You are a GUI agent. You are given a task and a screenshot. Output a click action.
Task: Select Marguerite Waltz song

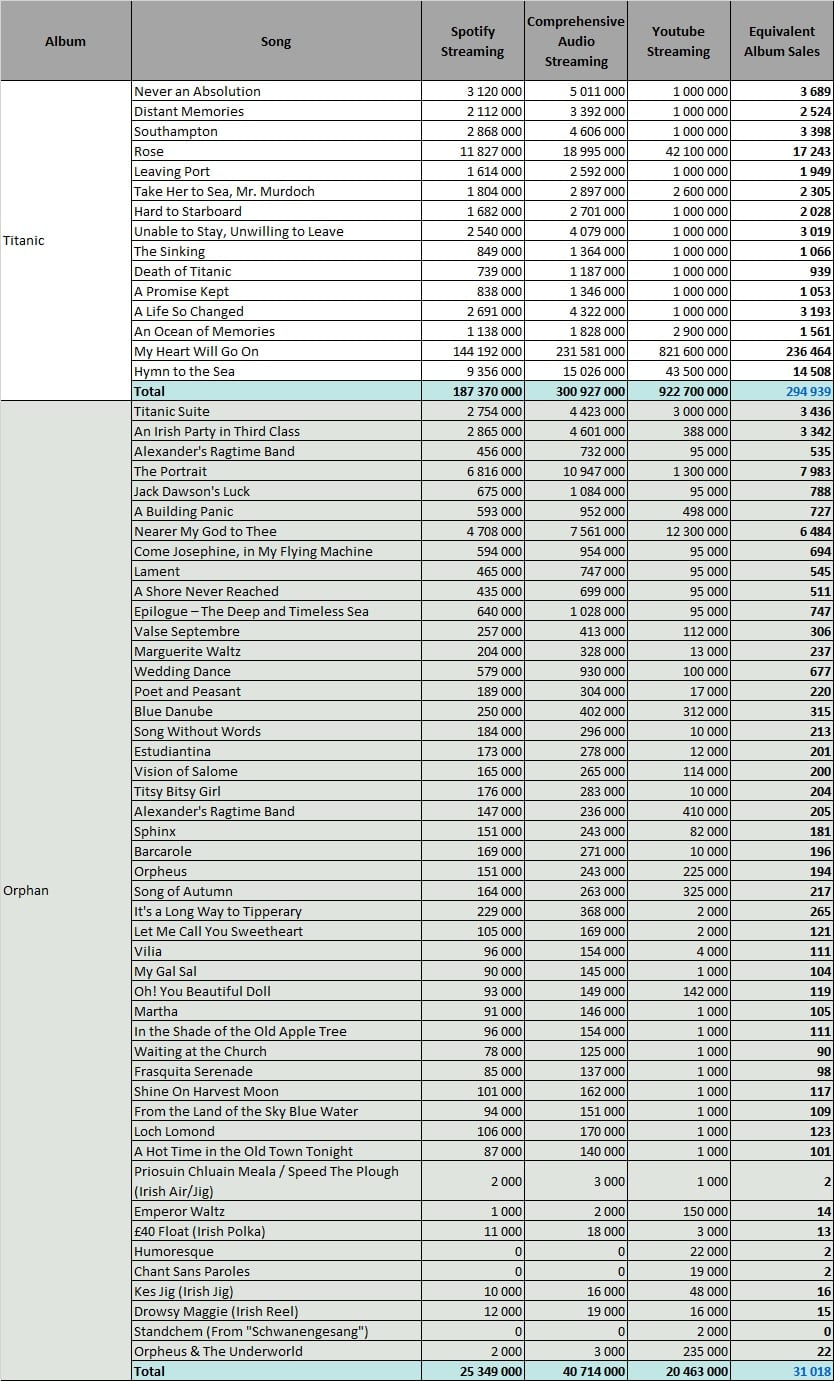coord(187,651)
